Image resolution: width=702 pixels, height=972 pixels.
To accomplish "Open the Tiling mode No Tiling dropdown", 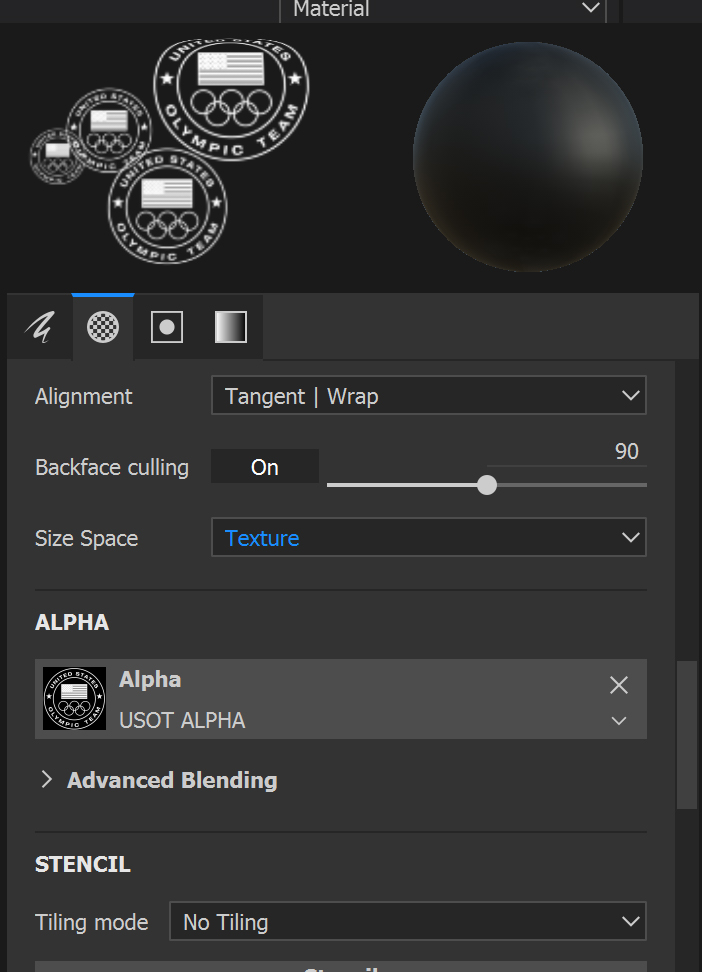I will point(408,922).
